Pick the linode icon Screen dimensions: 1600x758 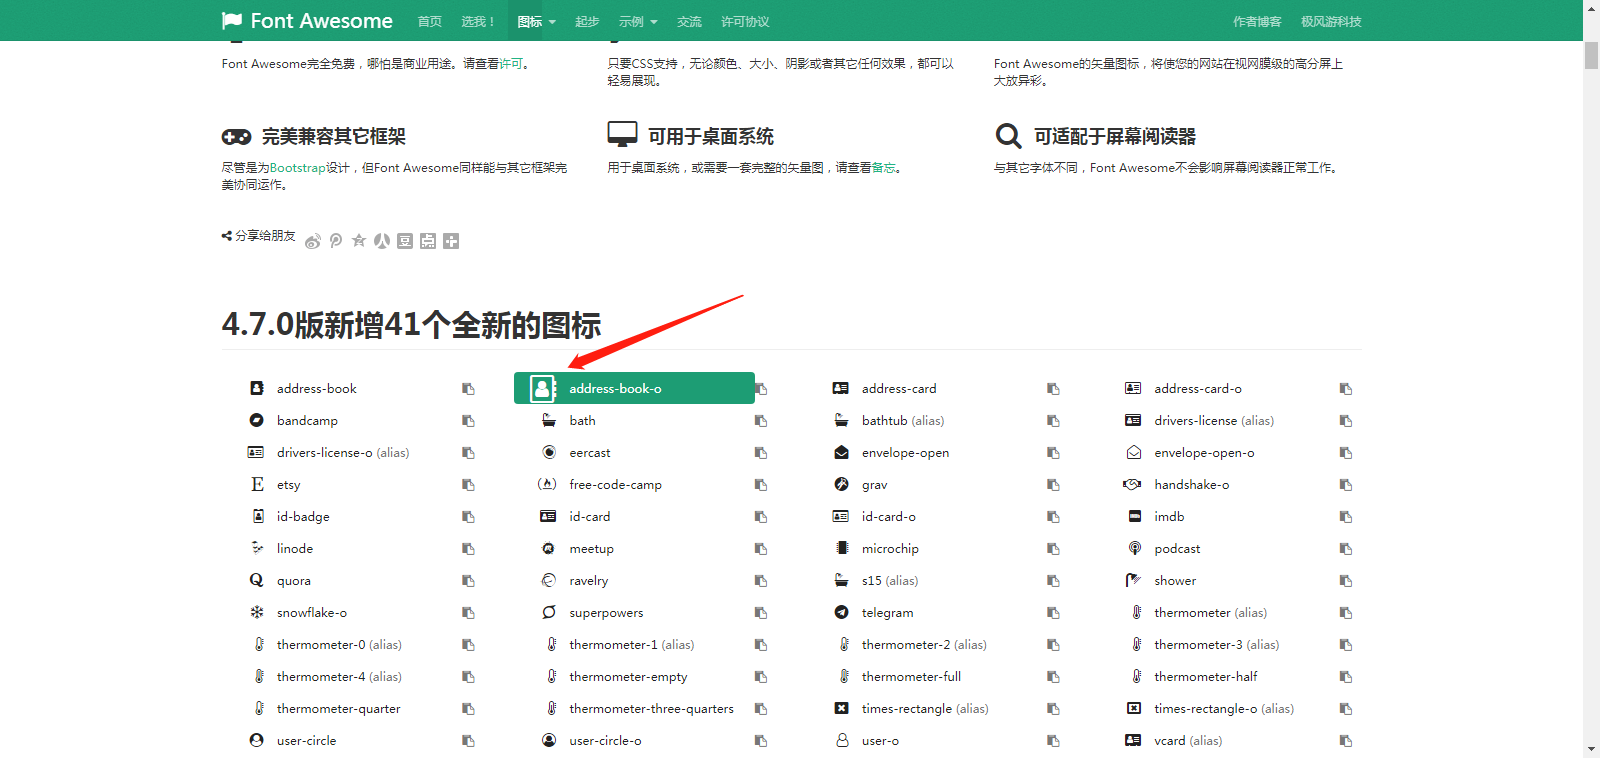pyautogui.click(x=257, y=548)
